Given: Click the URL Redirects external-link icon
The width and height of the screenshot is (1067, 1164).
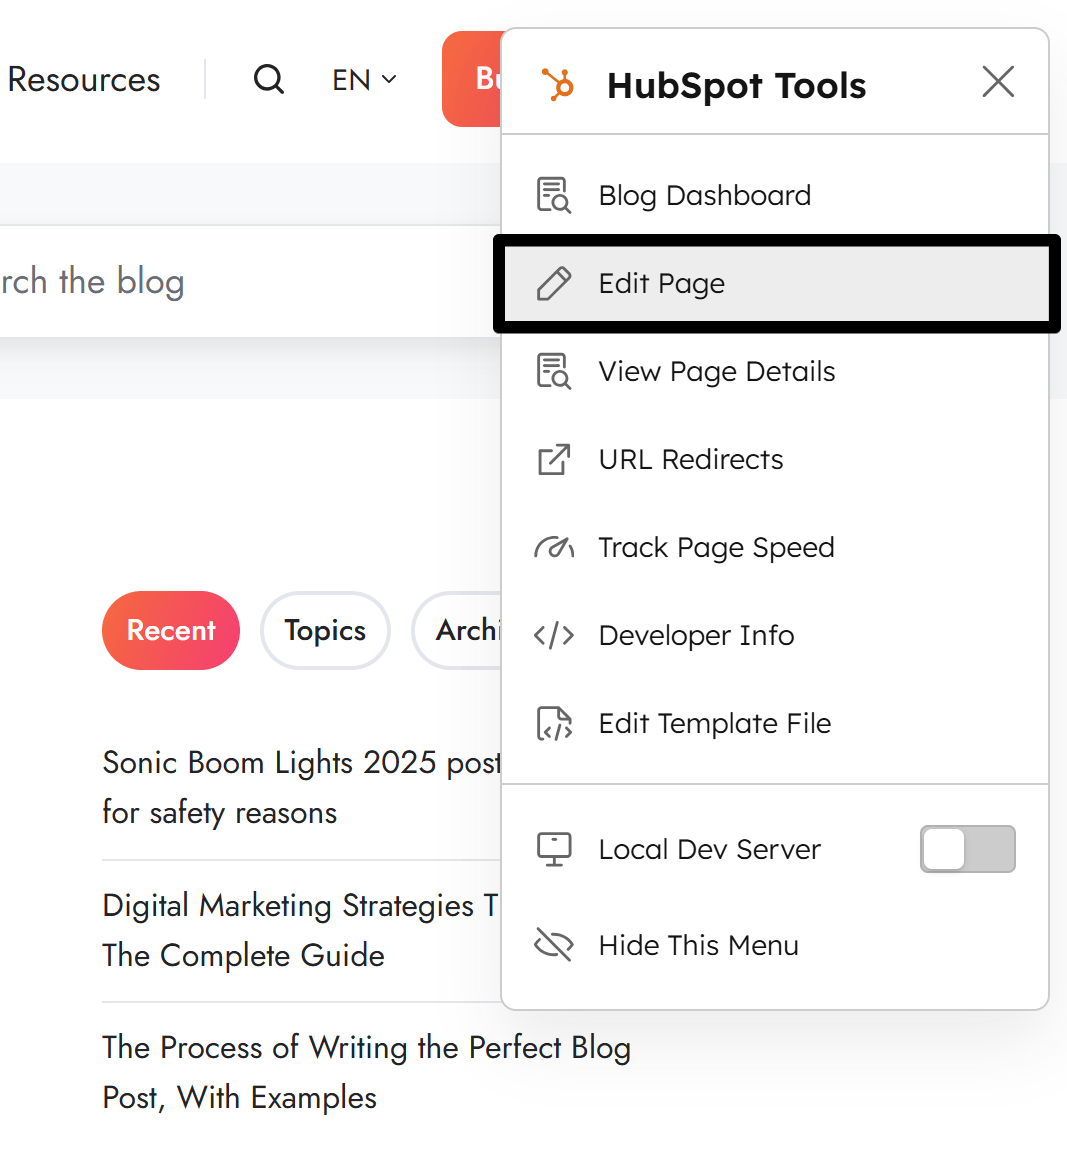Looking at the screenshot, I should (x=554, y=460).
